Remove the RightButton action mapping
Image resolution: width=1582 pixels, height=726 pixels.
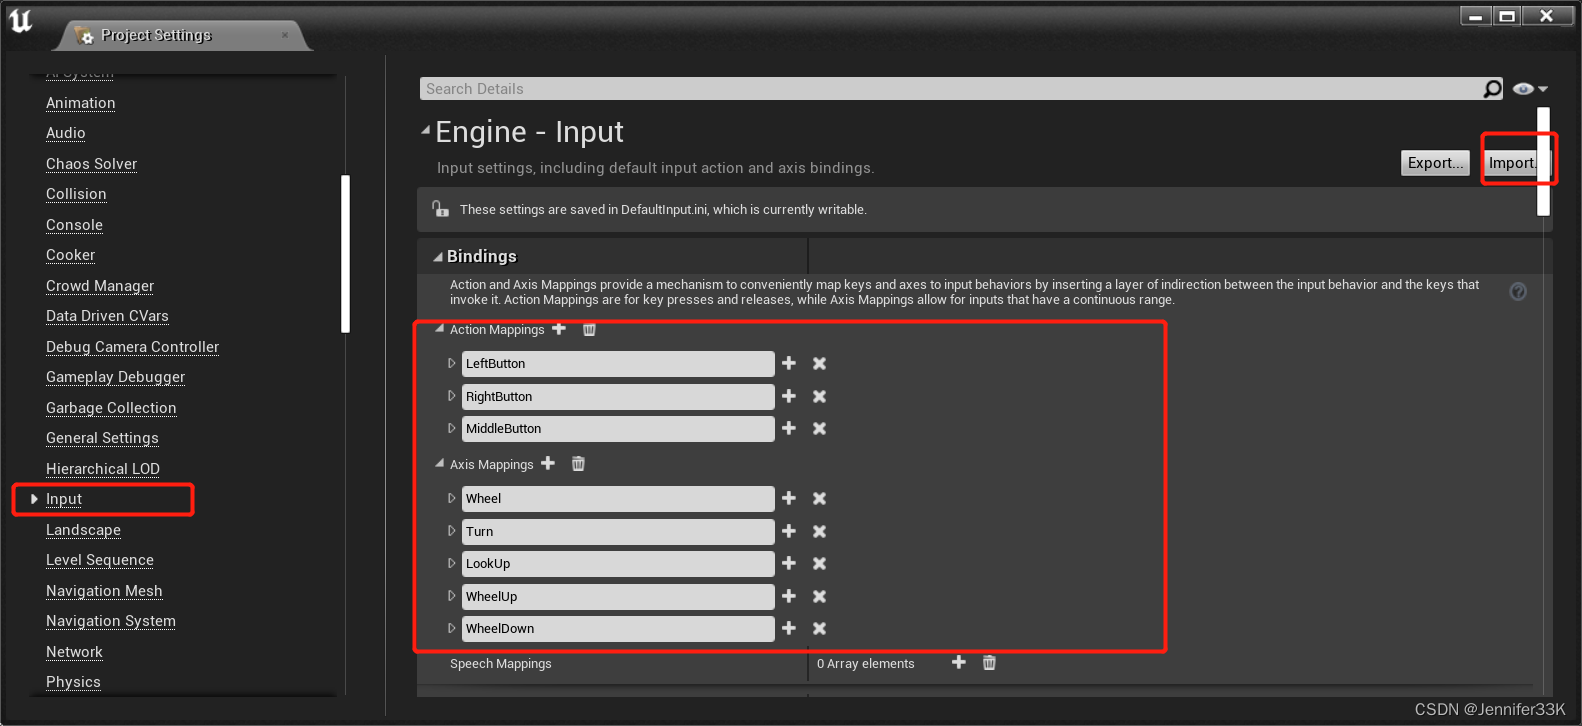click(819, 396)
